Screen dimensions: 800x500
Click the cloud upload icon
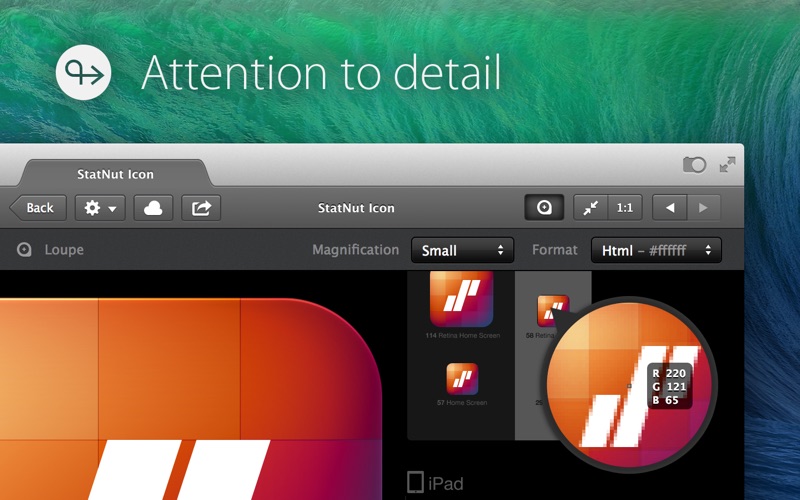pos(153,208)
